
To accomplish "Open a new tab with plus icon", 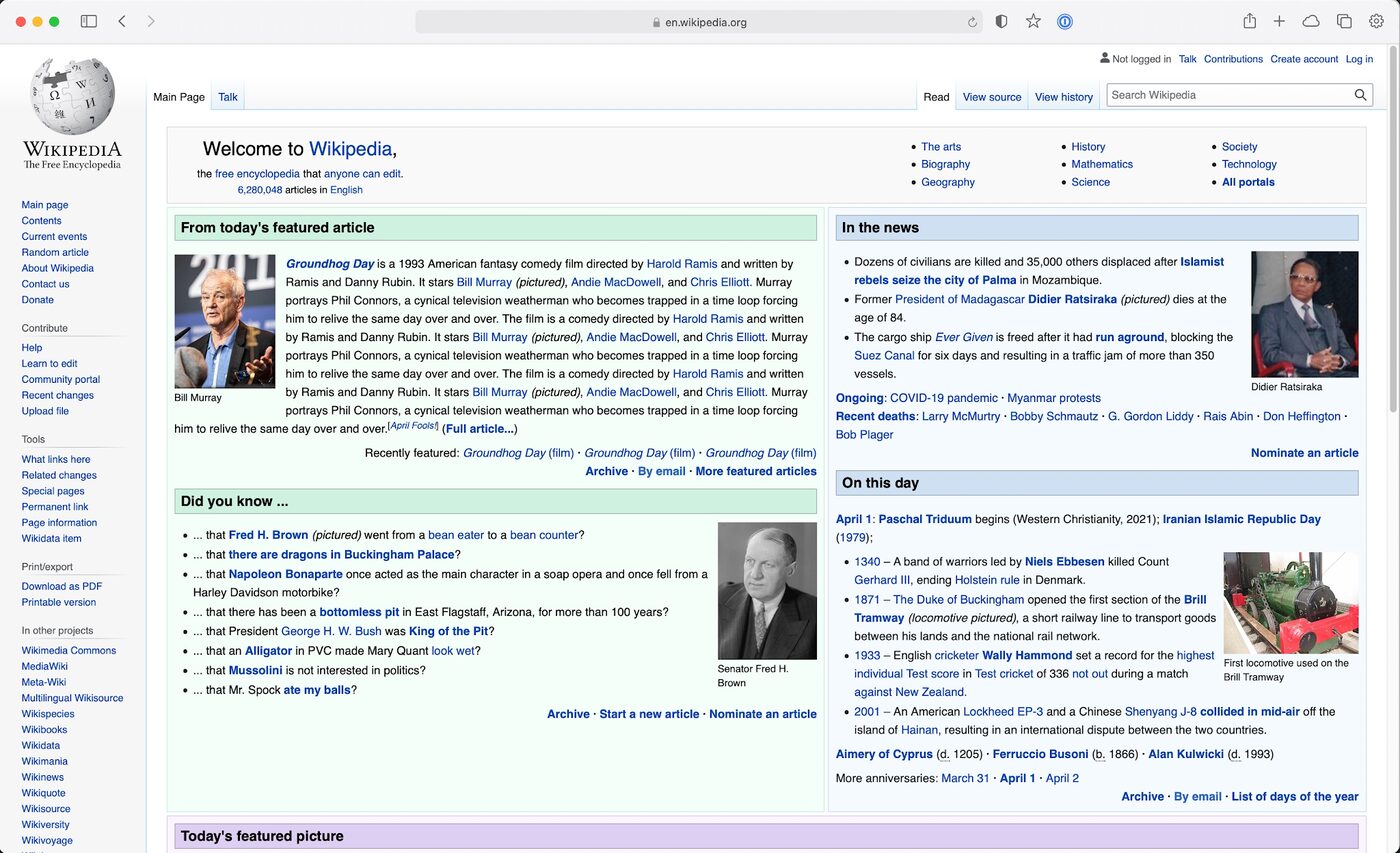I will pos(1279,21).
